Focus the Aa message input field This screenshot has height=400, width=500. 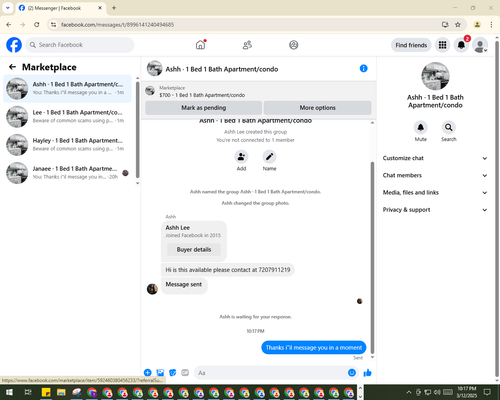(x=270, y=373)
